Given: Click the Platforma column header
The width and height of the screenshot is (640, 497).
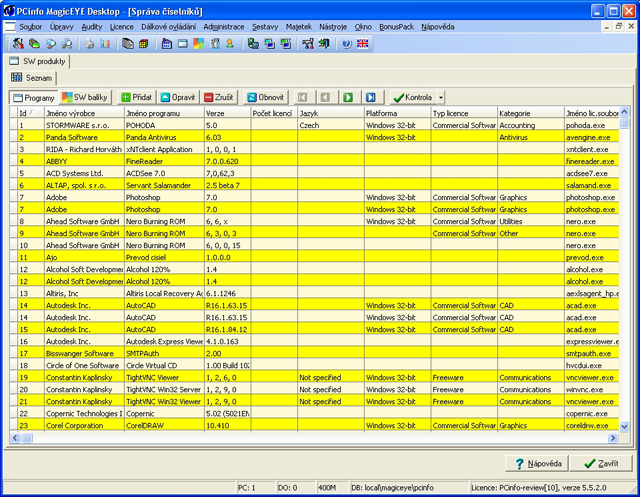Looking at the screenshot, I should tap(398, 113).
